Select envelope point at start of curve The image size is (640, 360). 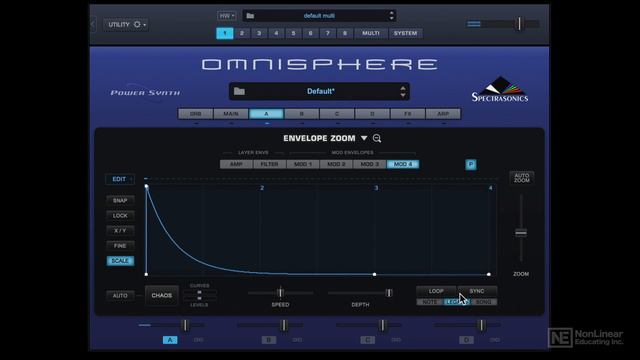[147, 187]
